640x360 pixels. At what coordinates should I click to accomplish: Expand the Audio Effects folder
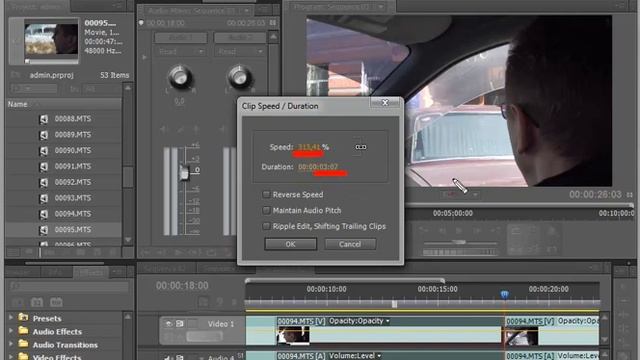[11, 331]
